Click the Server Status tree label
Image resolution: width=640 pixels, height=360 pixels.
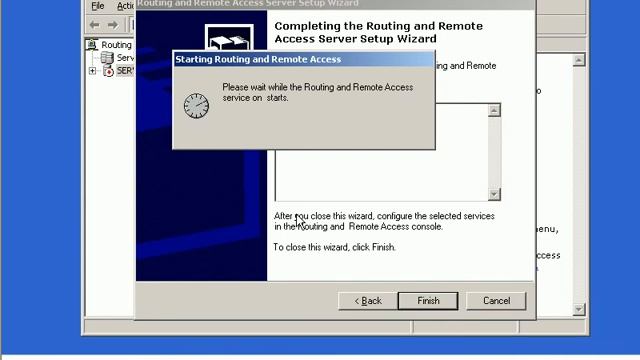click(x=125, y=58)
